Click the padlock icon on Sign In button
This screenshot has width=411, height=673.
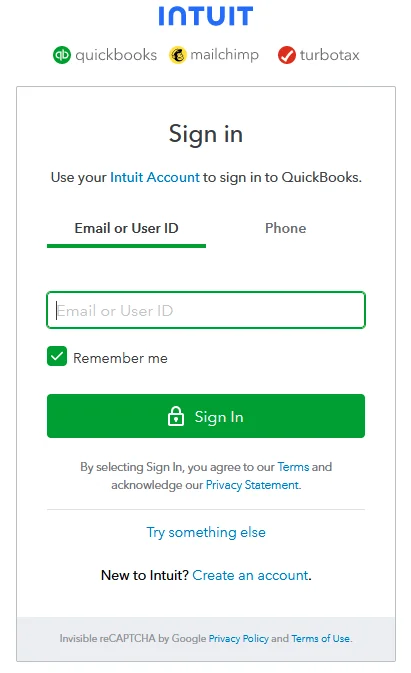[175, 416]
